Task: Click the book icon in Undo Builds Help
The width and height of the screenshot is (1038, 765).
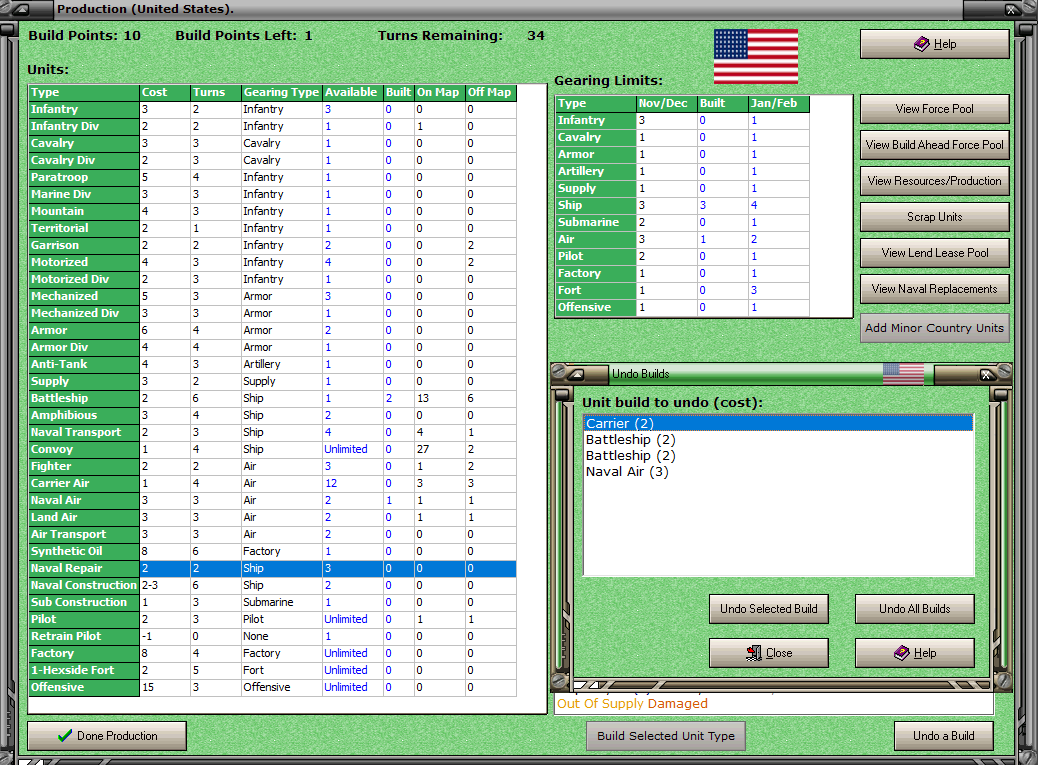Action: (902, 653)
